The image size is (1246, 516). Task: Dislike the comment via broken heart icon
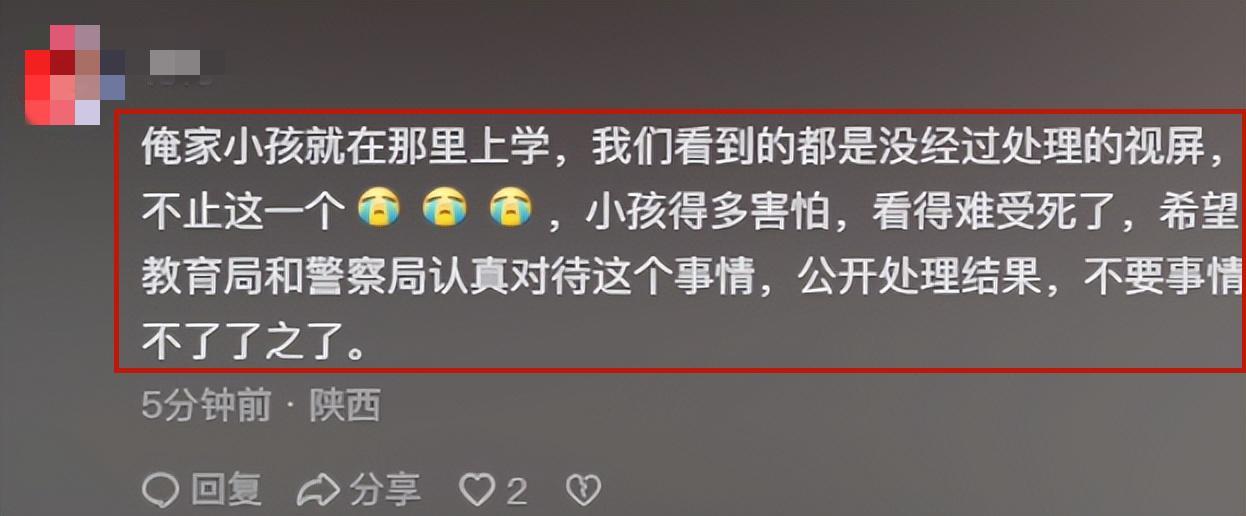point(584,490)
